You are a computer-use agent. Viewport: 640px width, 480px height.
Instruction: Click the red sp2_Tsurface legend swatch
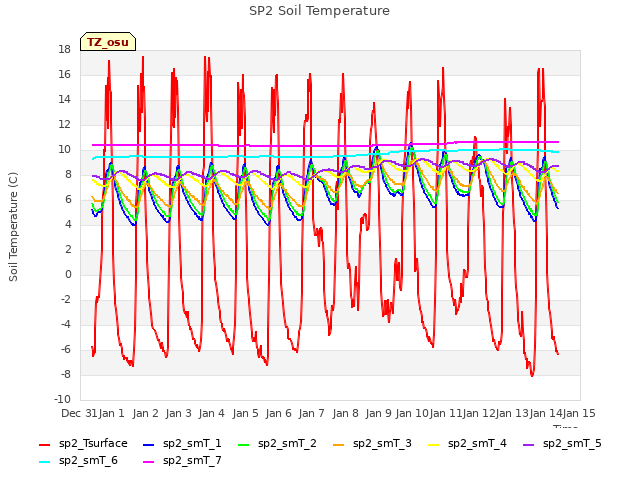point(44,444)
